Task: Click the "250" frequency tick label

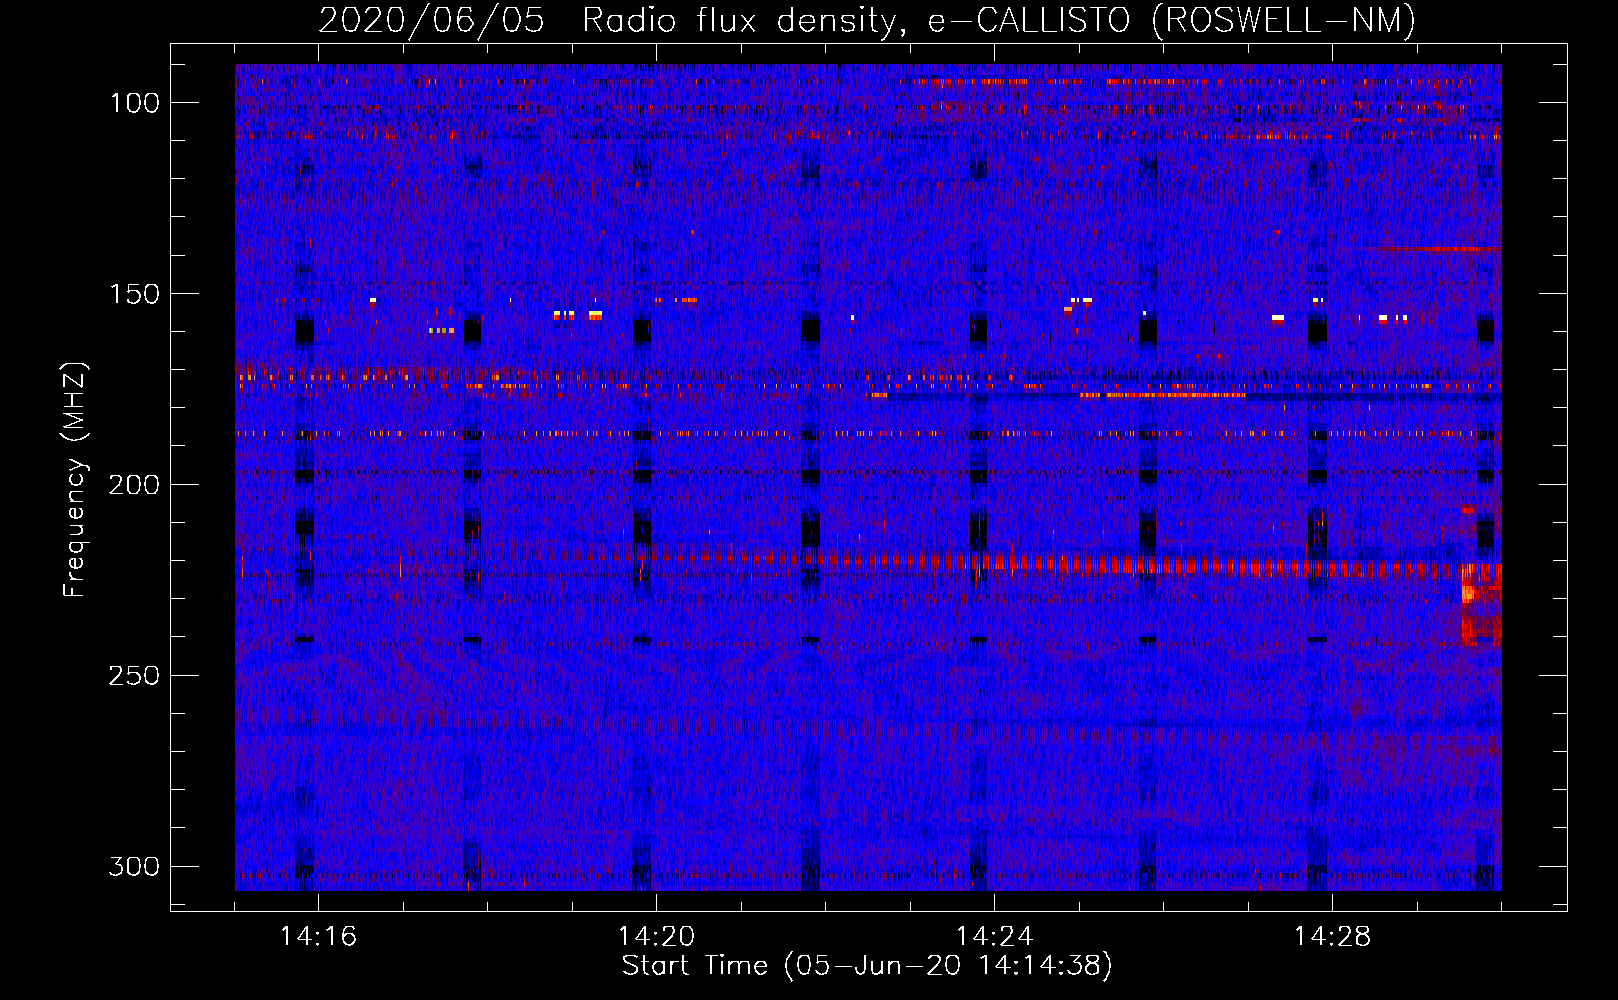Action: (x=135, y=676)
